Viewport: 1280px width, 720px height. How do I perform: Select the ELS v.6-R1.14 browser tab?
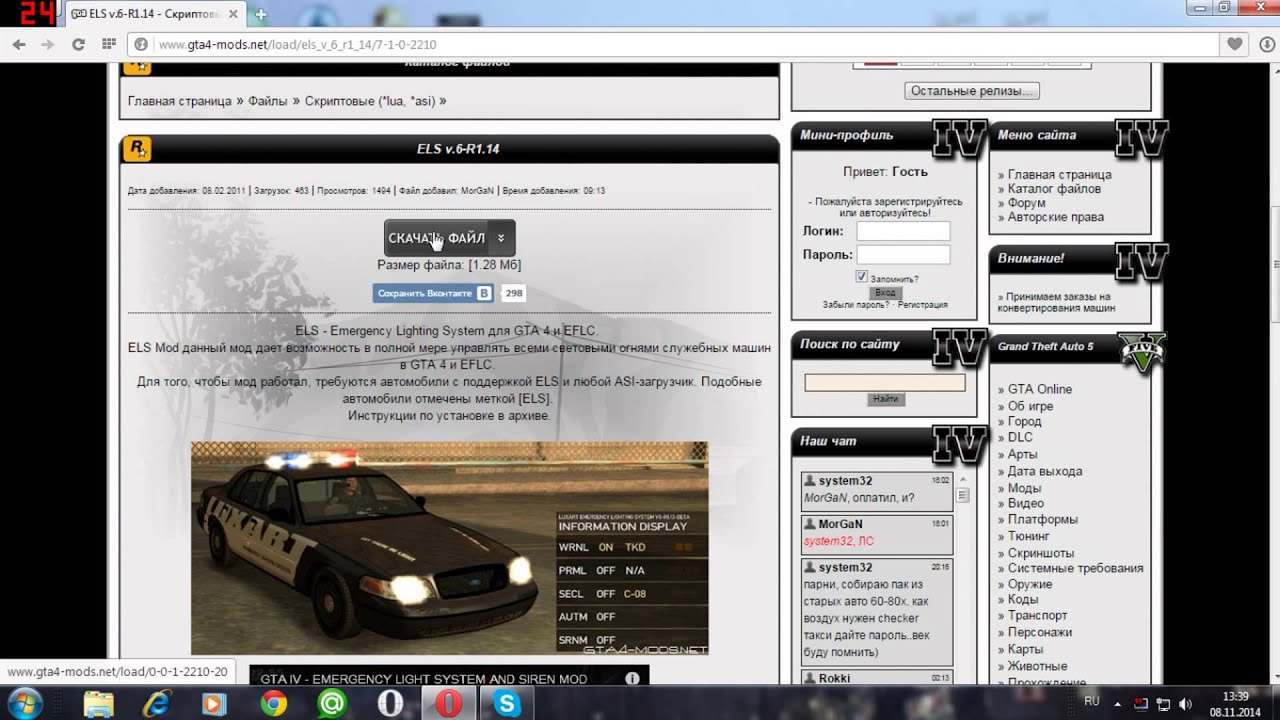pyautogui.click(x=155, y=15)
